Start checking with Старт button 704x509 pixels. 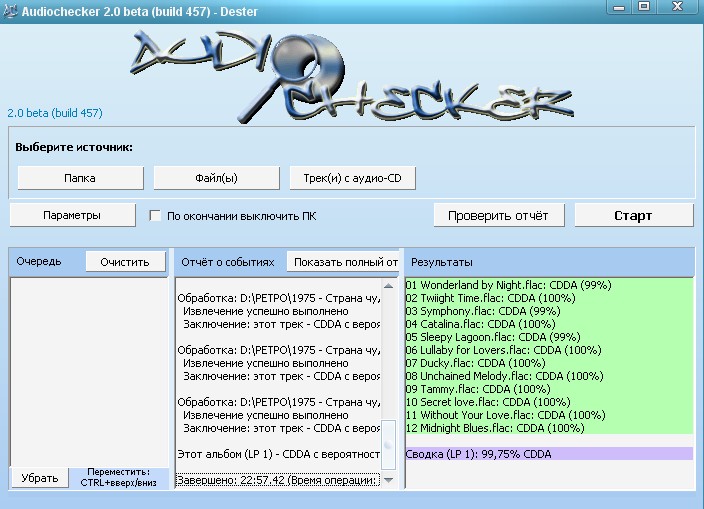(x=632, y=215)
